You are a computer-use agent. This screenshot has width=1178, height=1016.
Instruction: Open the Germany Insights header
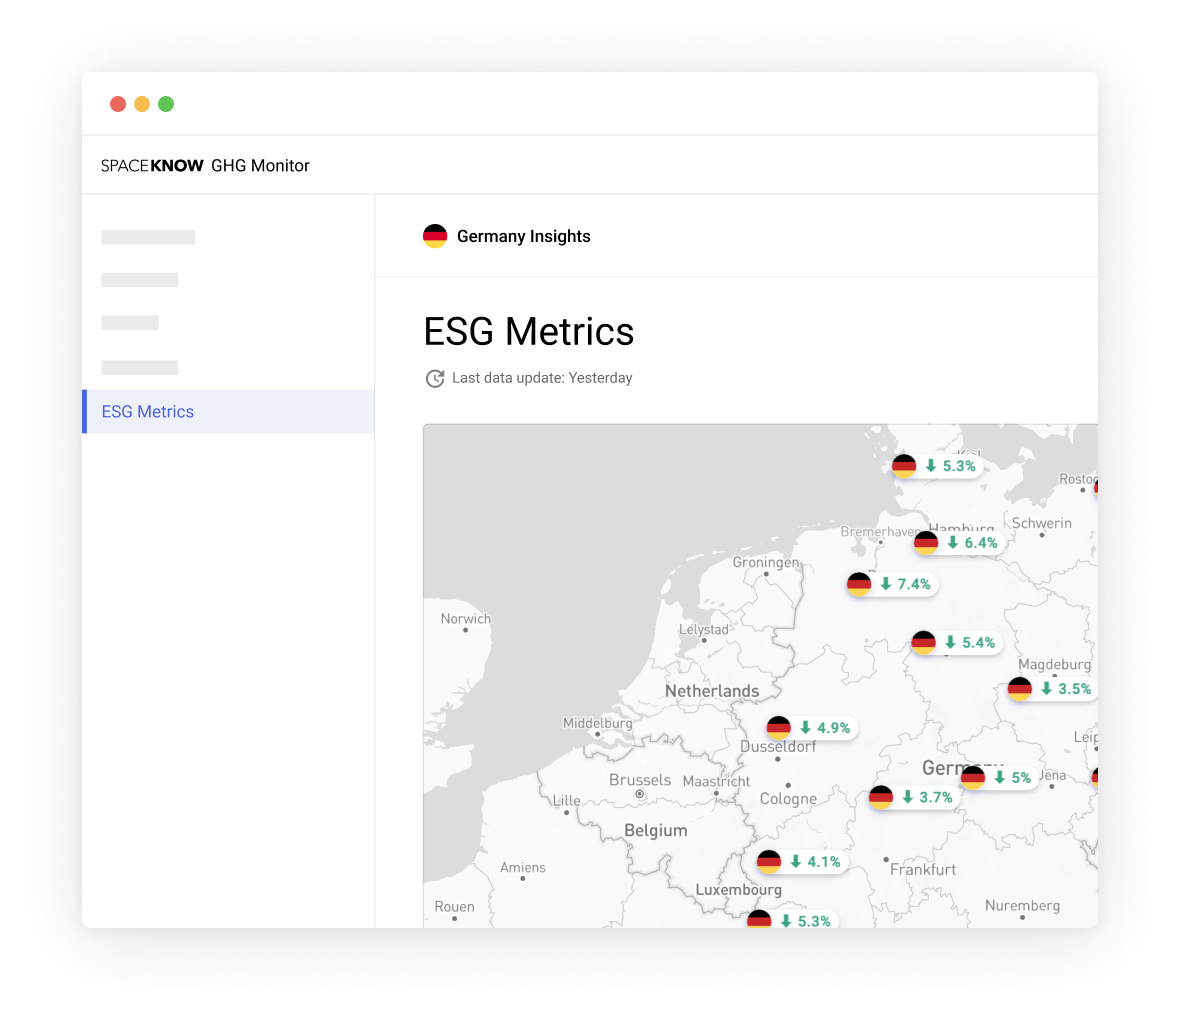523,236
